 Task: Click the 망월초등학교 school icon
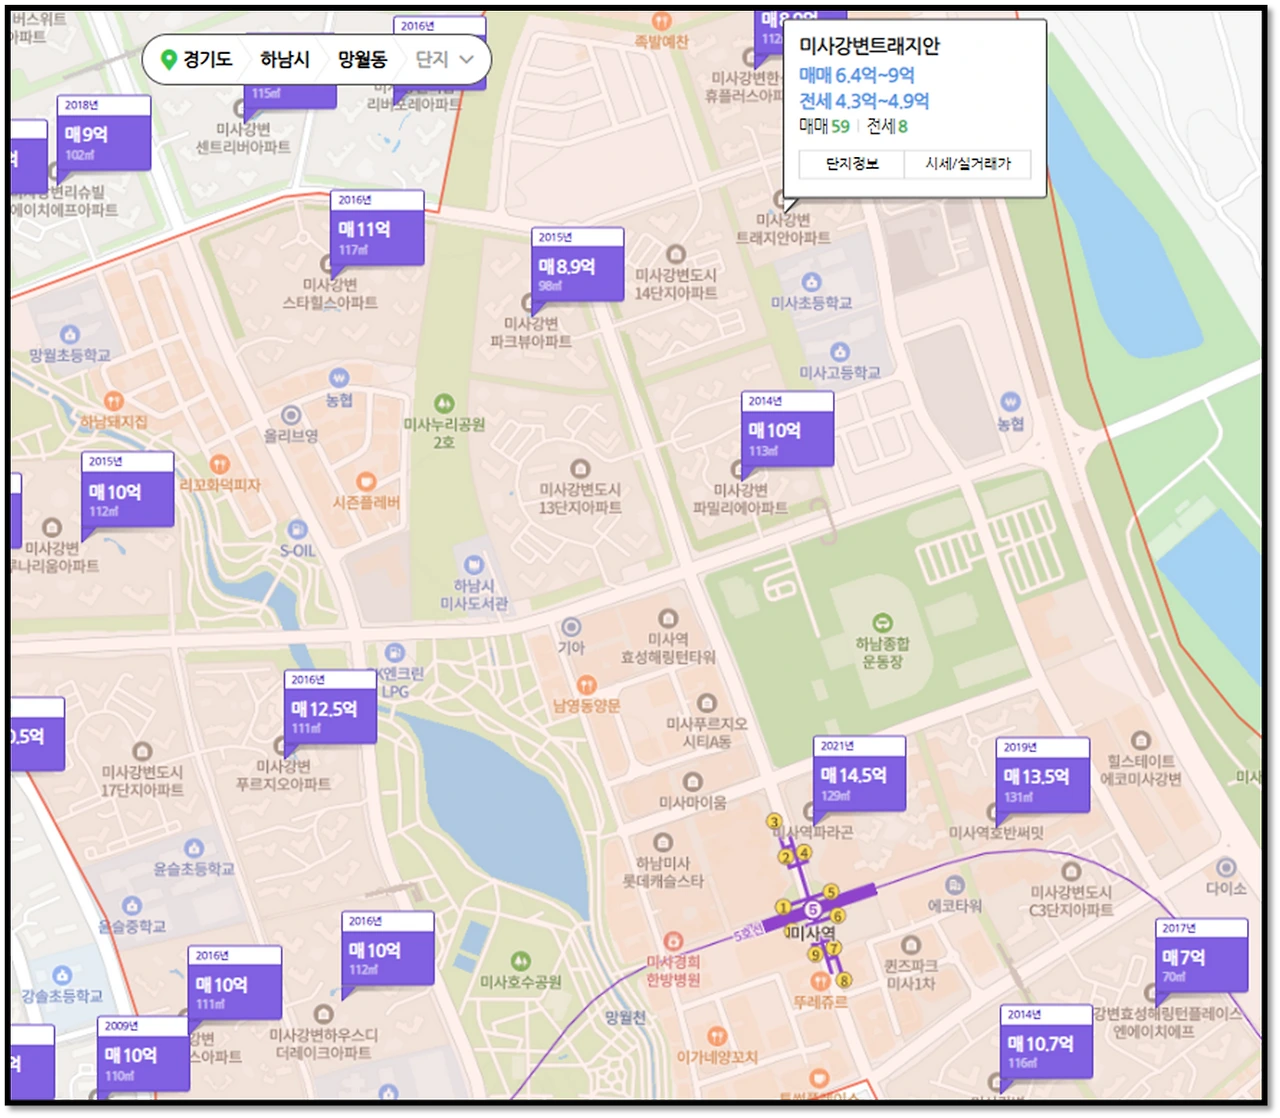[x=69, y=334]
